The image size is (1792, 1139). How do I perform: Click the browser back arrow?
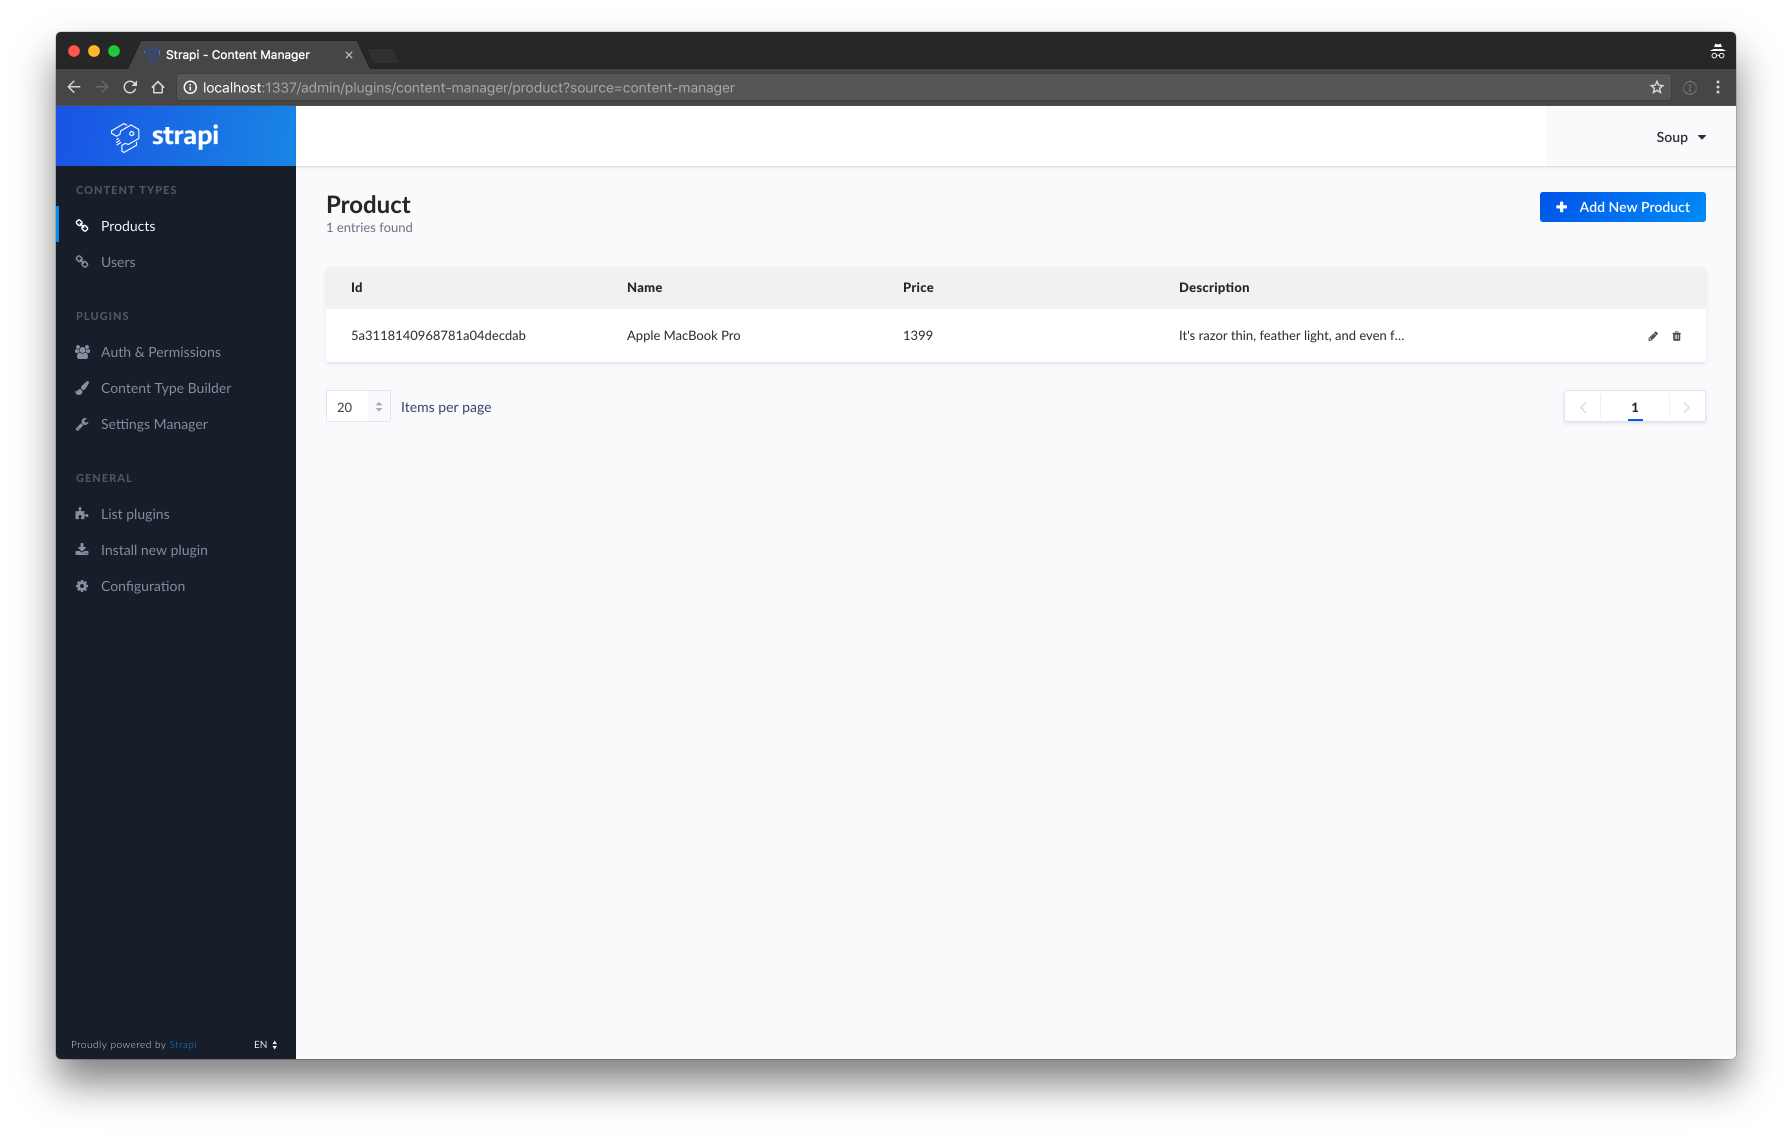(74, 88)
